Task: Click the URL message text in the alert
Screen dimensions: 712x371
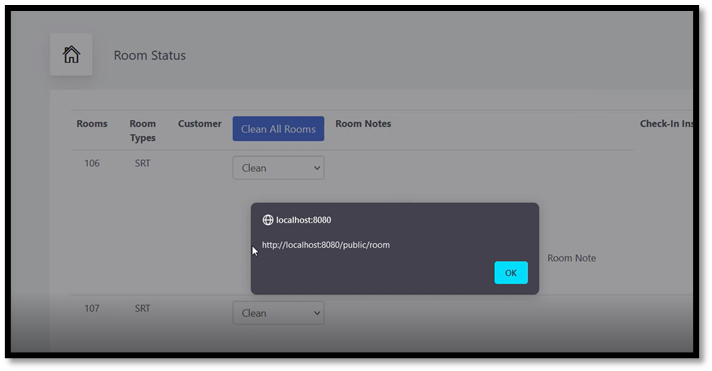Action: pos(326,245)
